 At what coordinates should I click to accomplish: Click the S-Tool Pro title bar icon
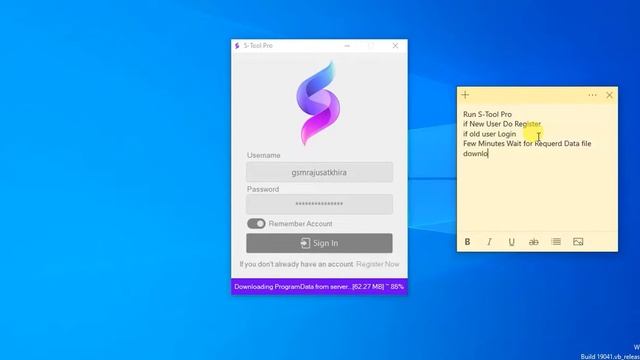pos(237,46)
